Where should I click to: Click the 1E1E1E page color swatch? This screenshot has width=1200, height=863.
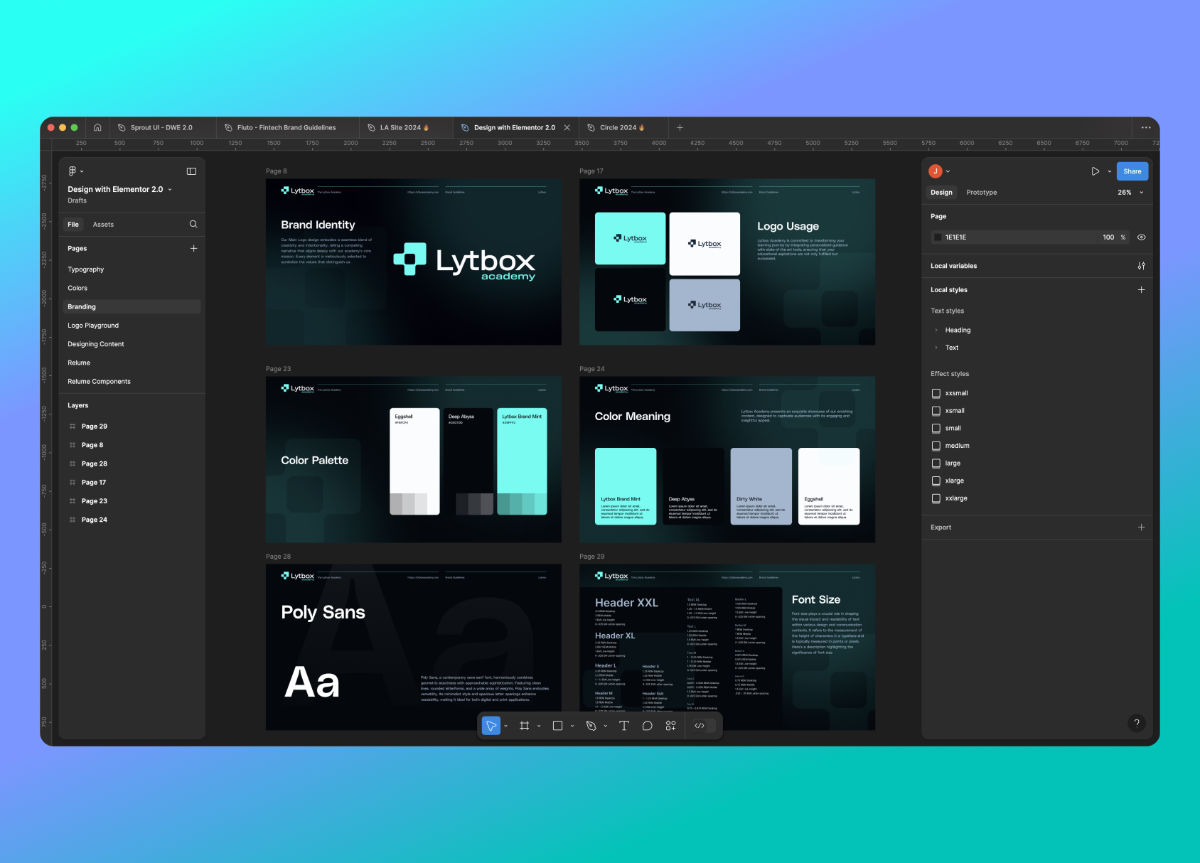936,237
